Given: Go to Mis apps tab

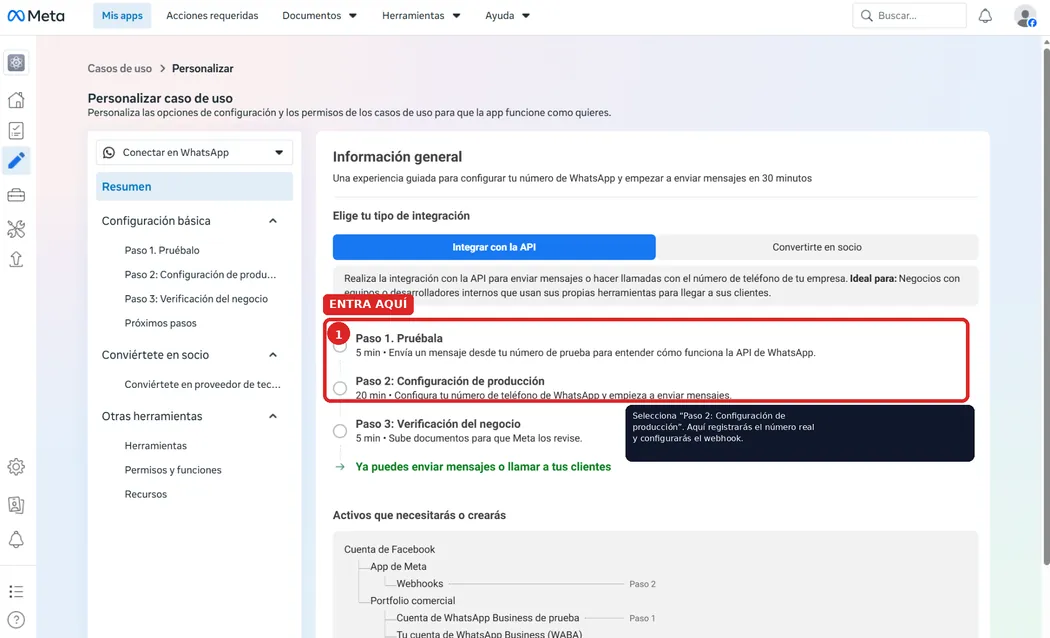Looking at the screenshot, I should click(122, 15).
